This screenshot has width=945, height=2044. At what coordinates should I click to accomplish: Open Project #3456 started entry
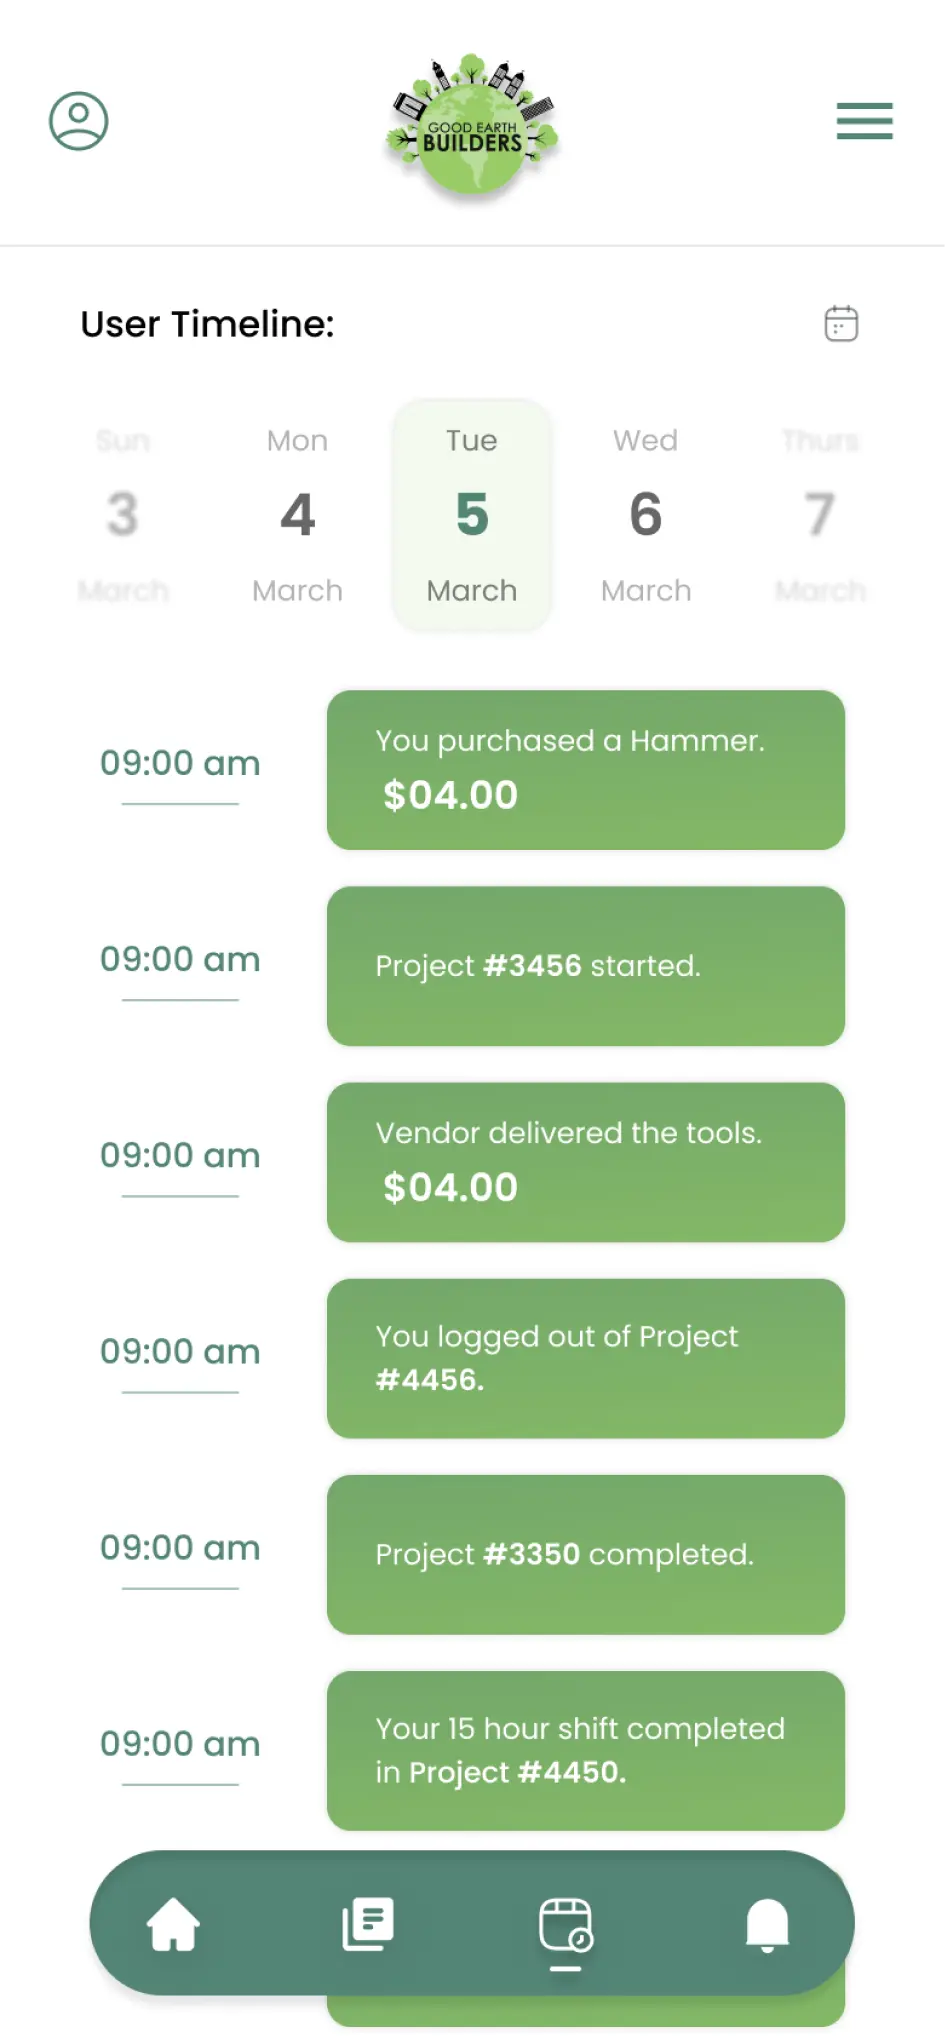[585, 965]
